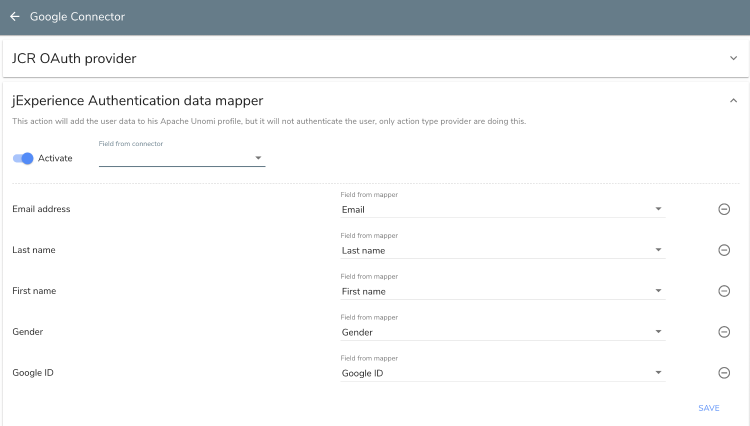Click the Apache Unomi profile description text
The width and height of the screenshot is (750, 426).
269,121
